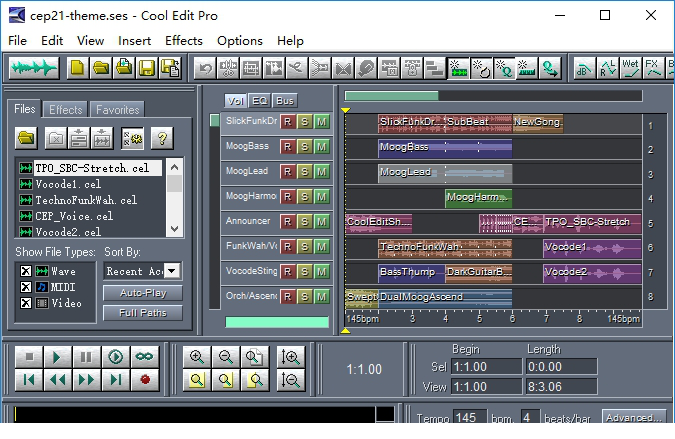Click the Save All icon
The image size is (675, 439).
tap(170, 68)
